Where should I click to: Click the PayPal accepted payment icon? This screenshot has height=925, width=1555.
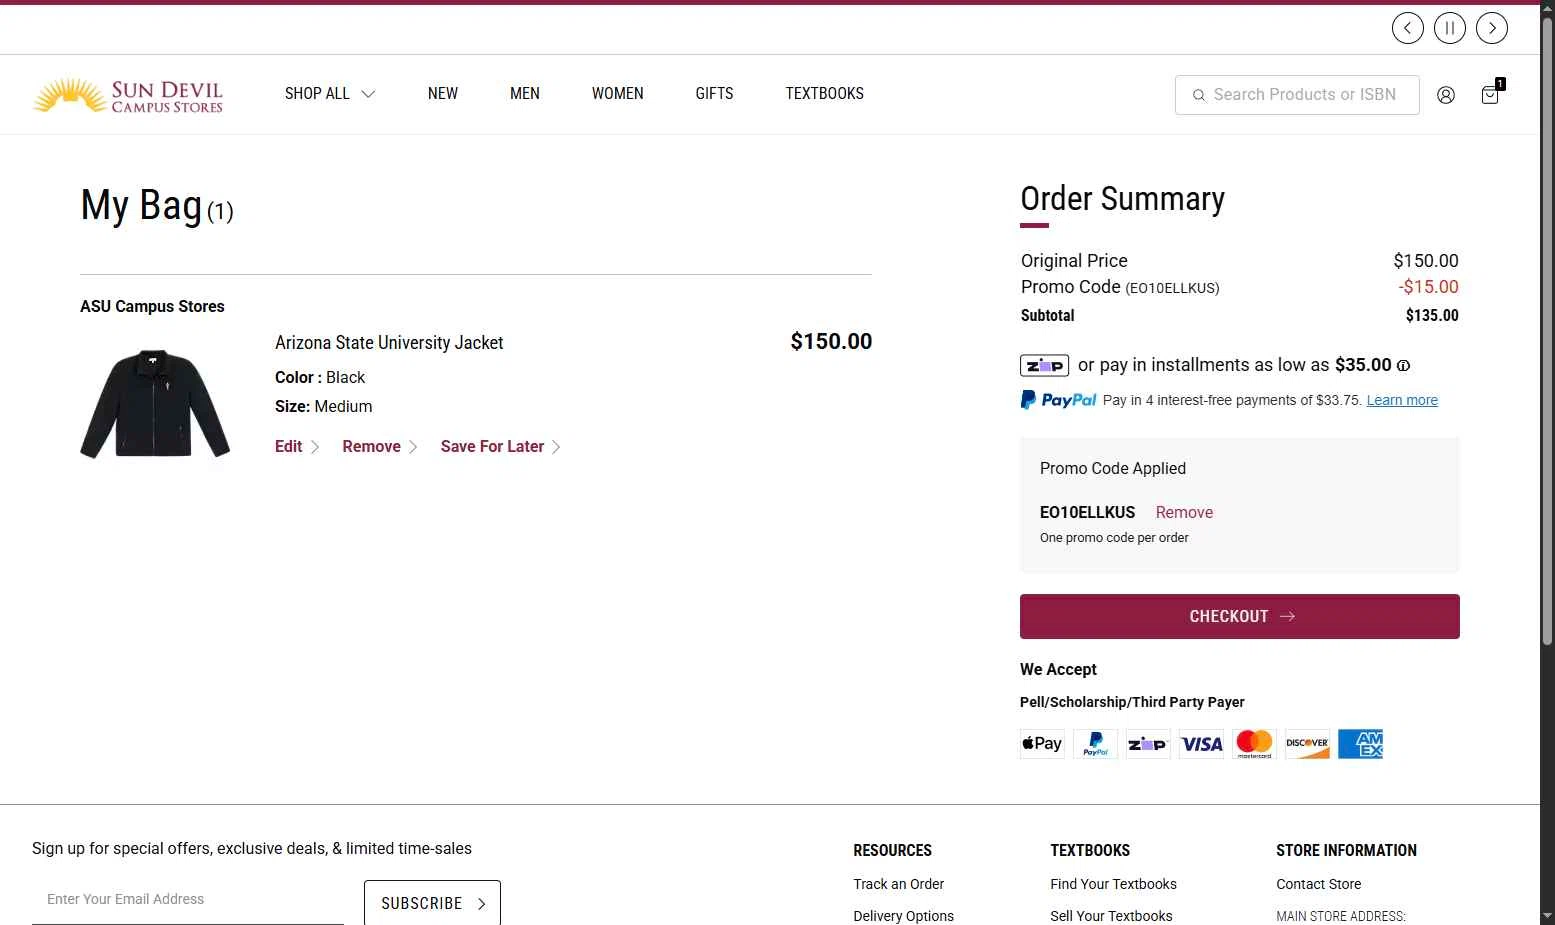click(x=1095, y=744)
